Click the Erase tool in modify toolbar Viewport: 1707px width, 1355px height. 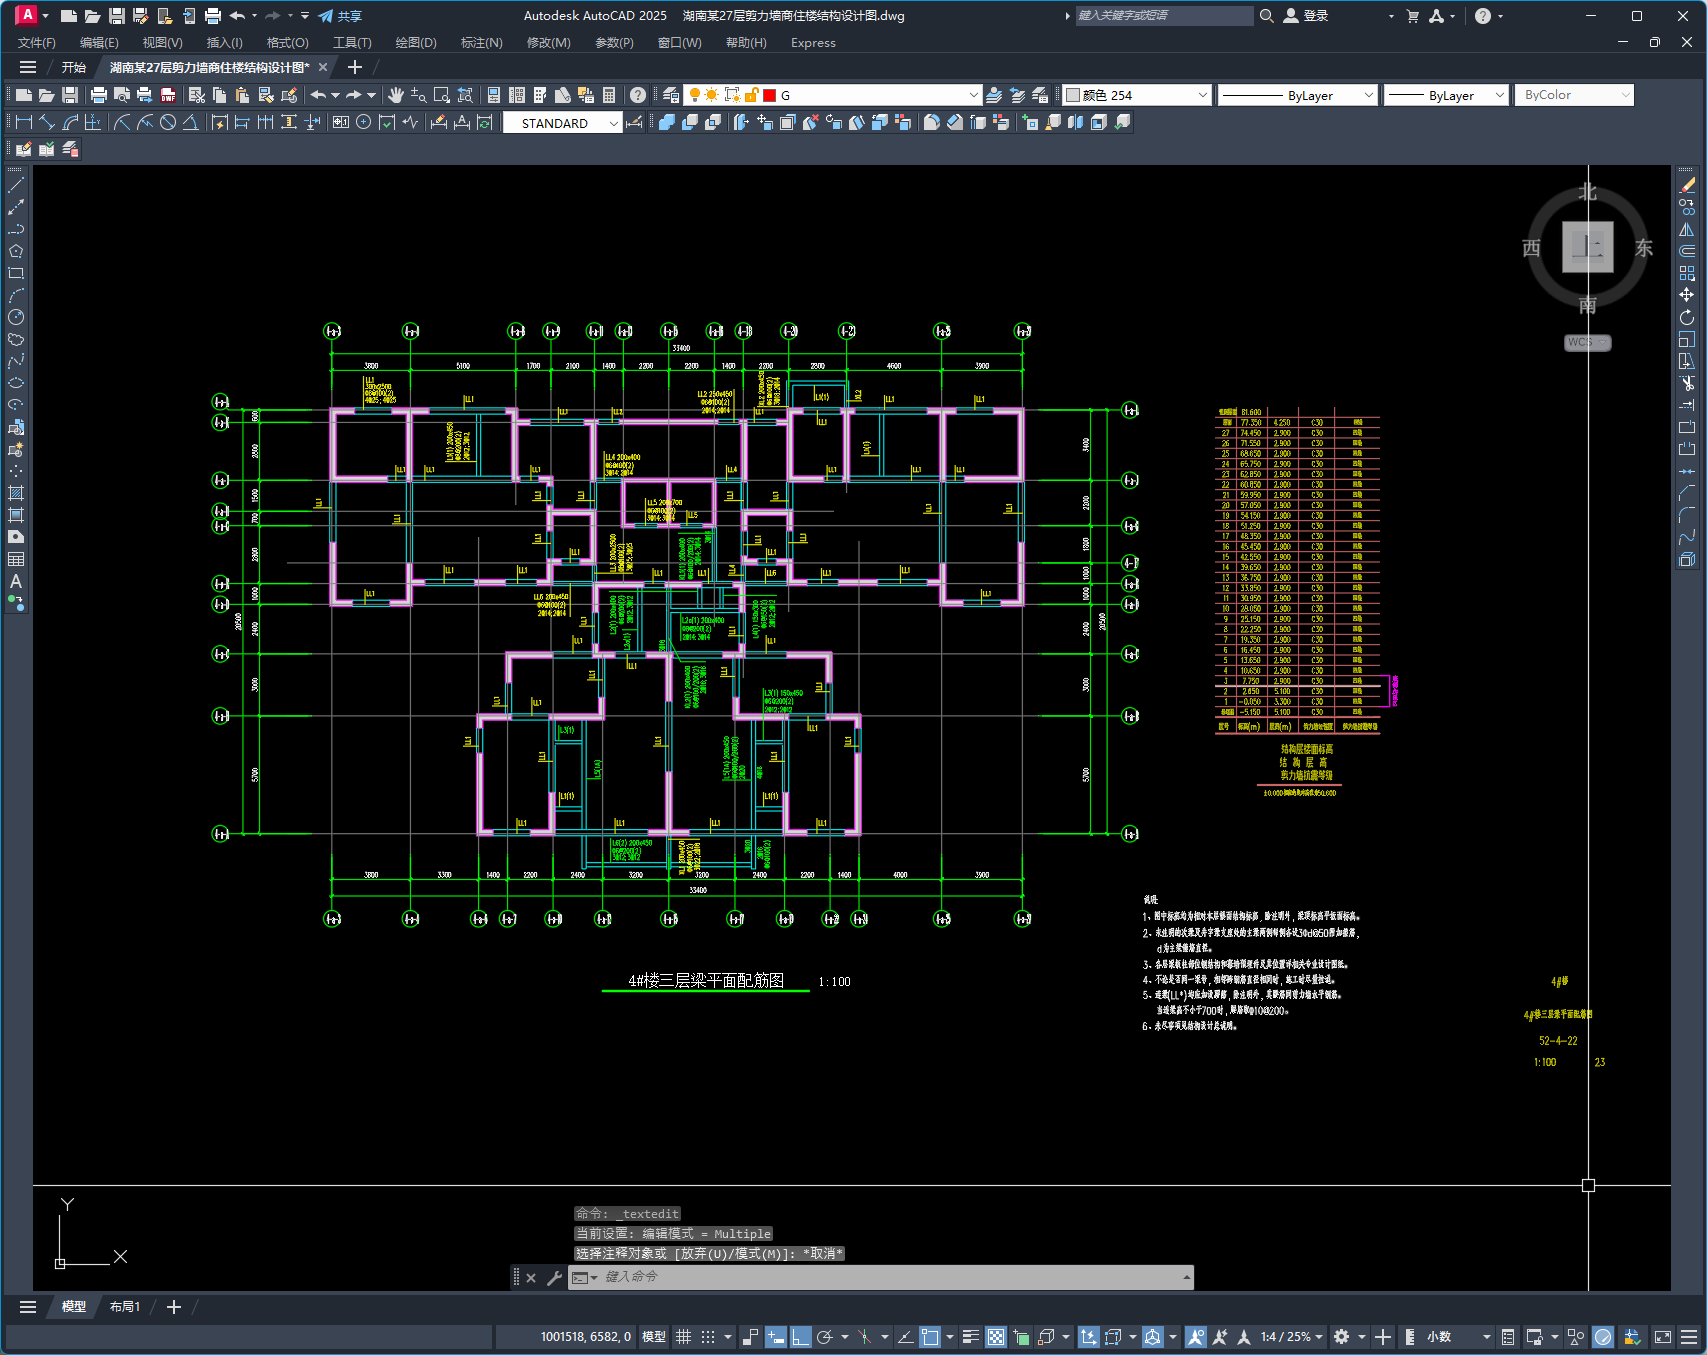(x=1688, y=185)
